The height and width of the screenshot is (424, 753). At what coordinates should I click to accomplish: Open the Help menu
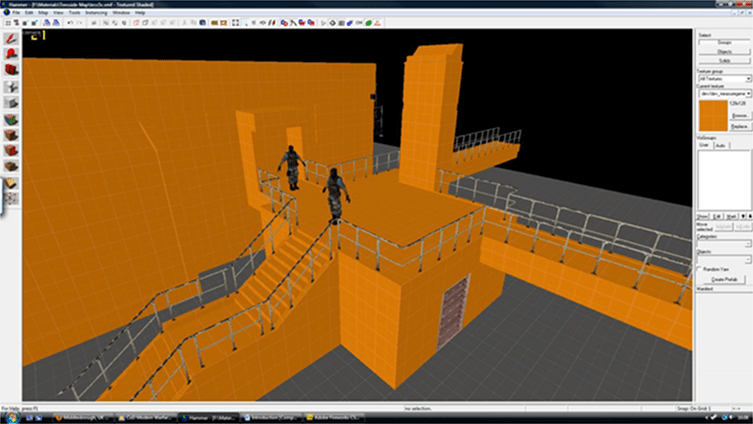(140, 12)
